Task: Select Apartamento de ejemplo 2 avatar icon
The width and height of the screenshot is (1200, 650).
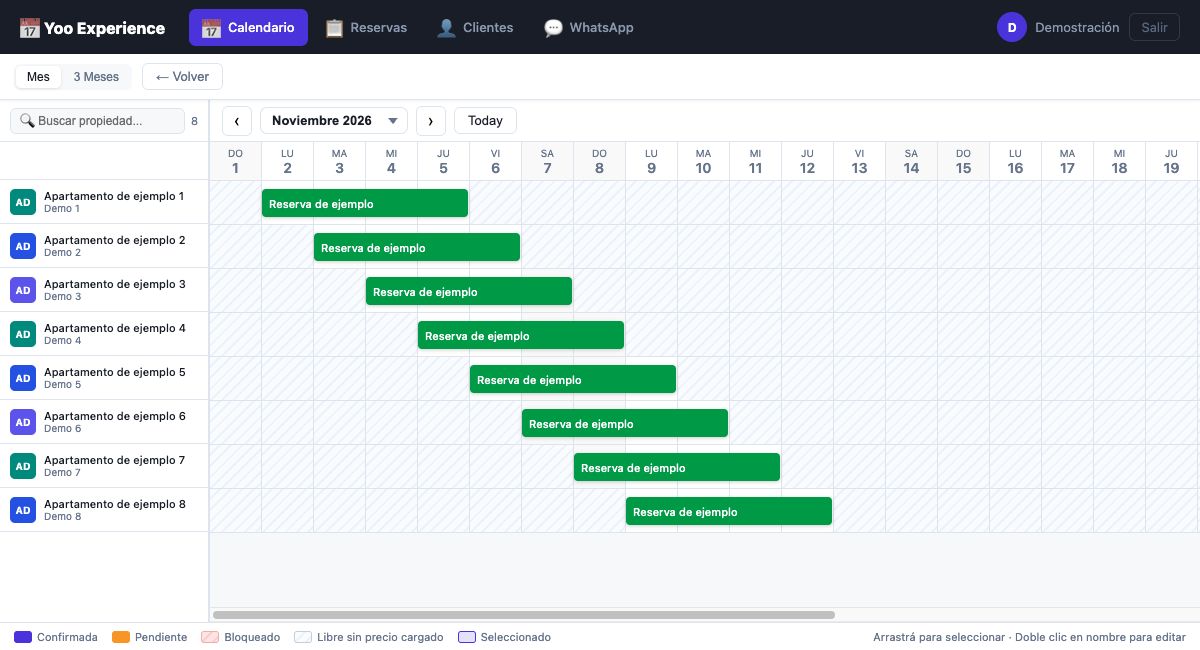Action: point(23,246)
